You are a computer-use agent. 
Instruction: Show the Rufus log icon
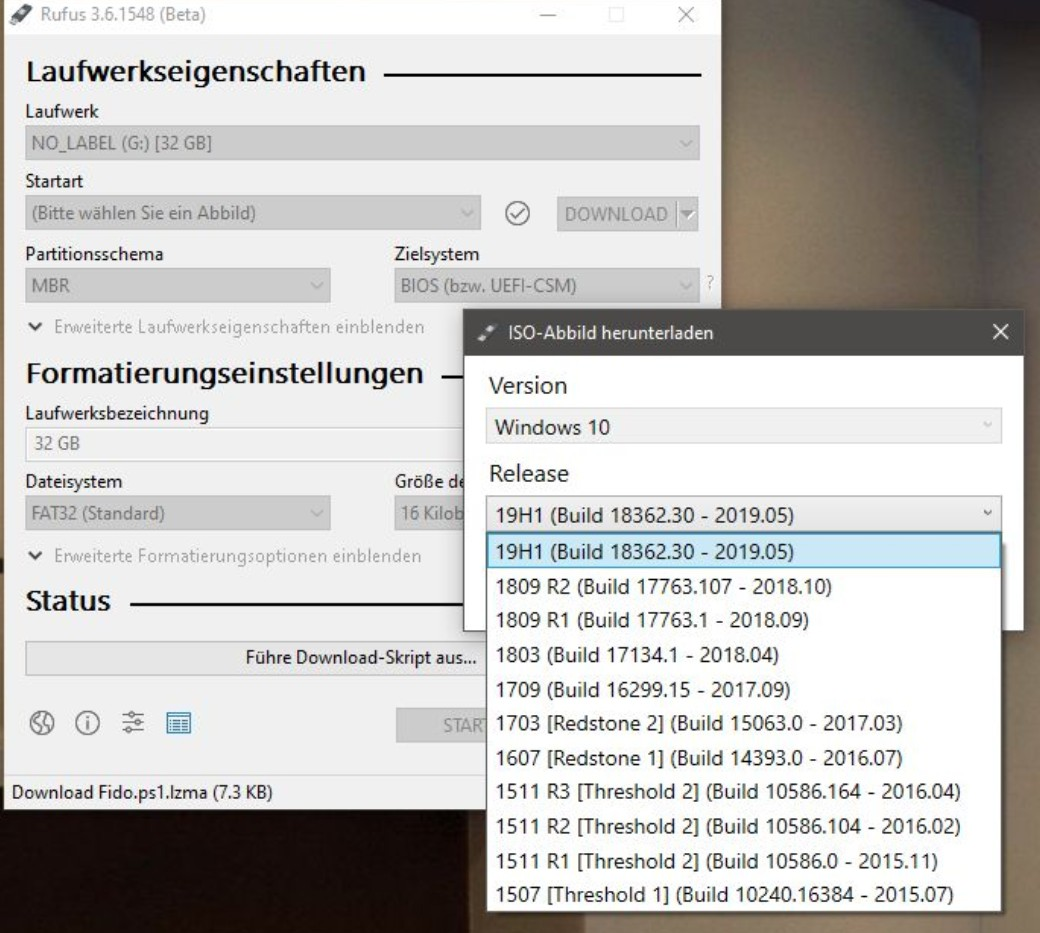[178, 723]
